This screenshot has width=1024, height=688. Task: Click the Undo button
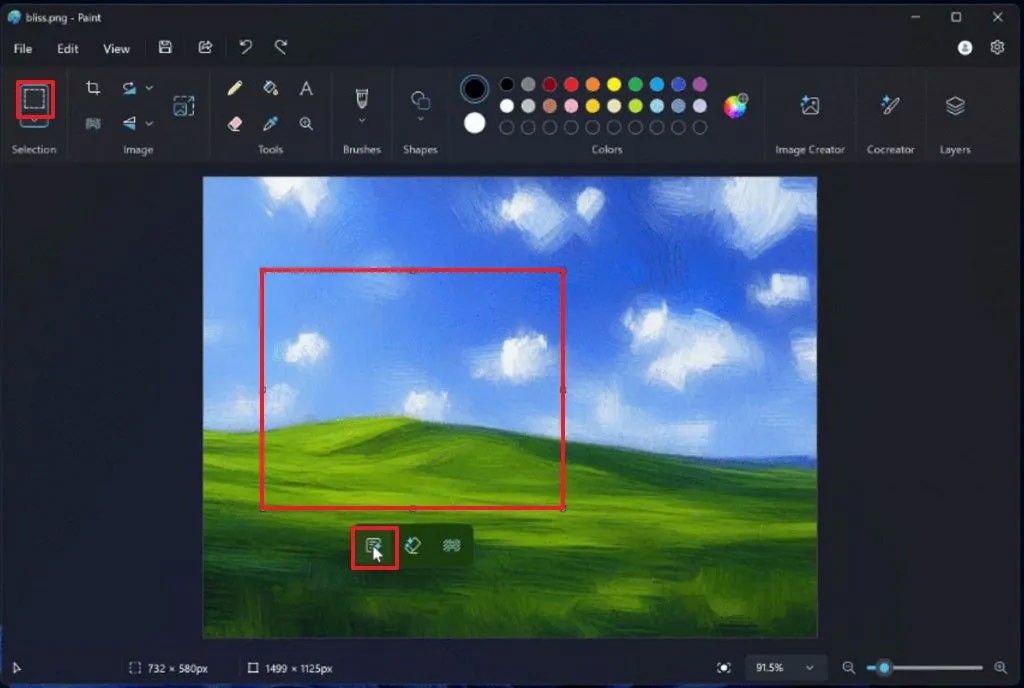point(245,47)
